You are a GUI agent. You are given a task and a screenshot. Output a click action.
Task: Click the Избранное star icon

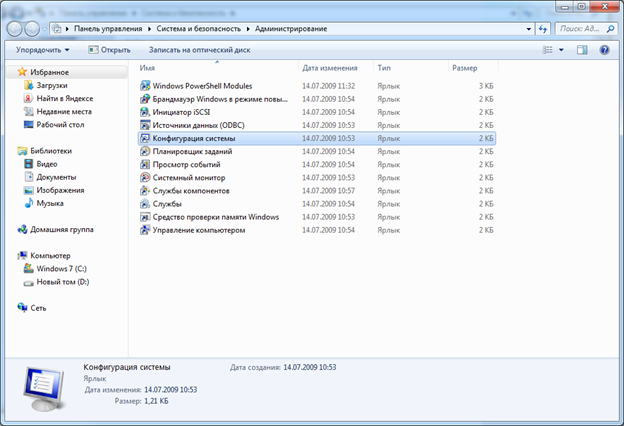point(22,72)
